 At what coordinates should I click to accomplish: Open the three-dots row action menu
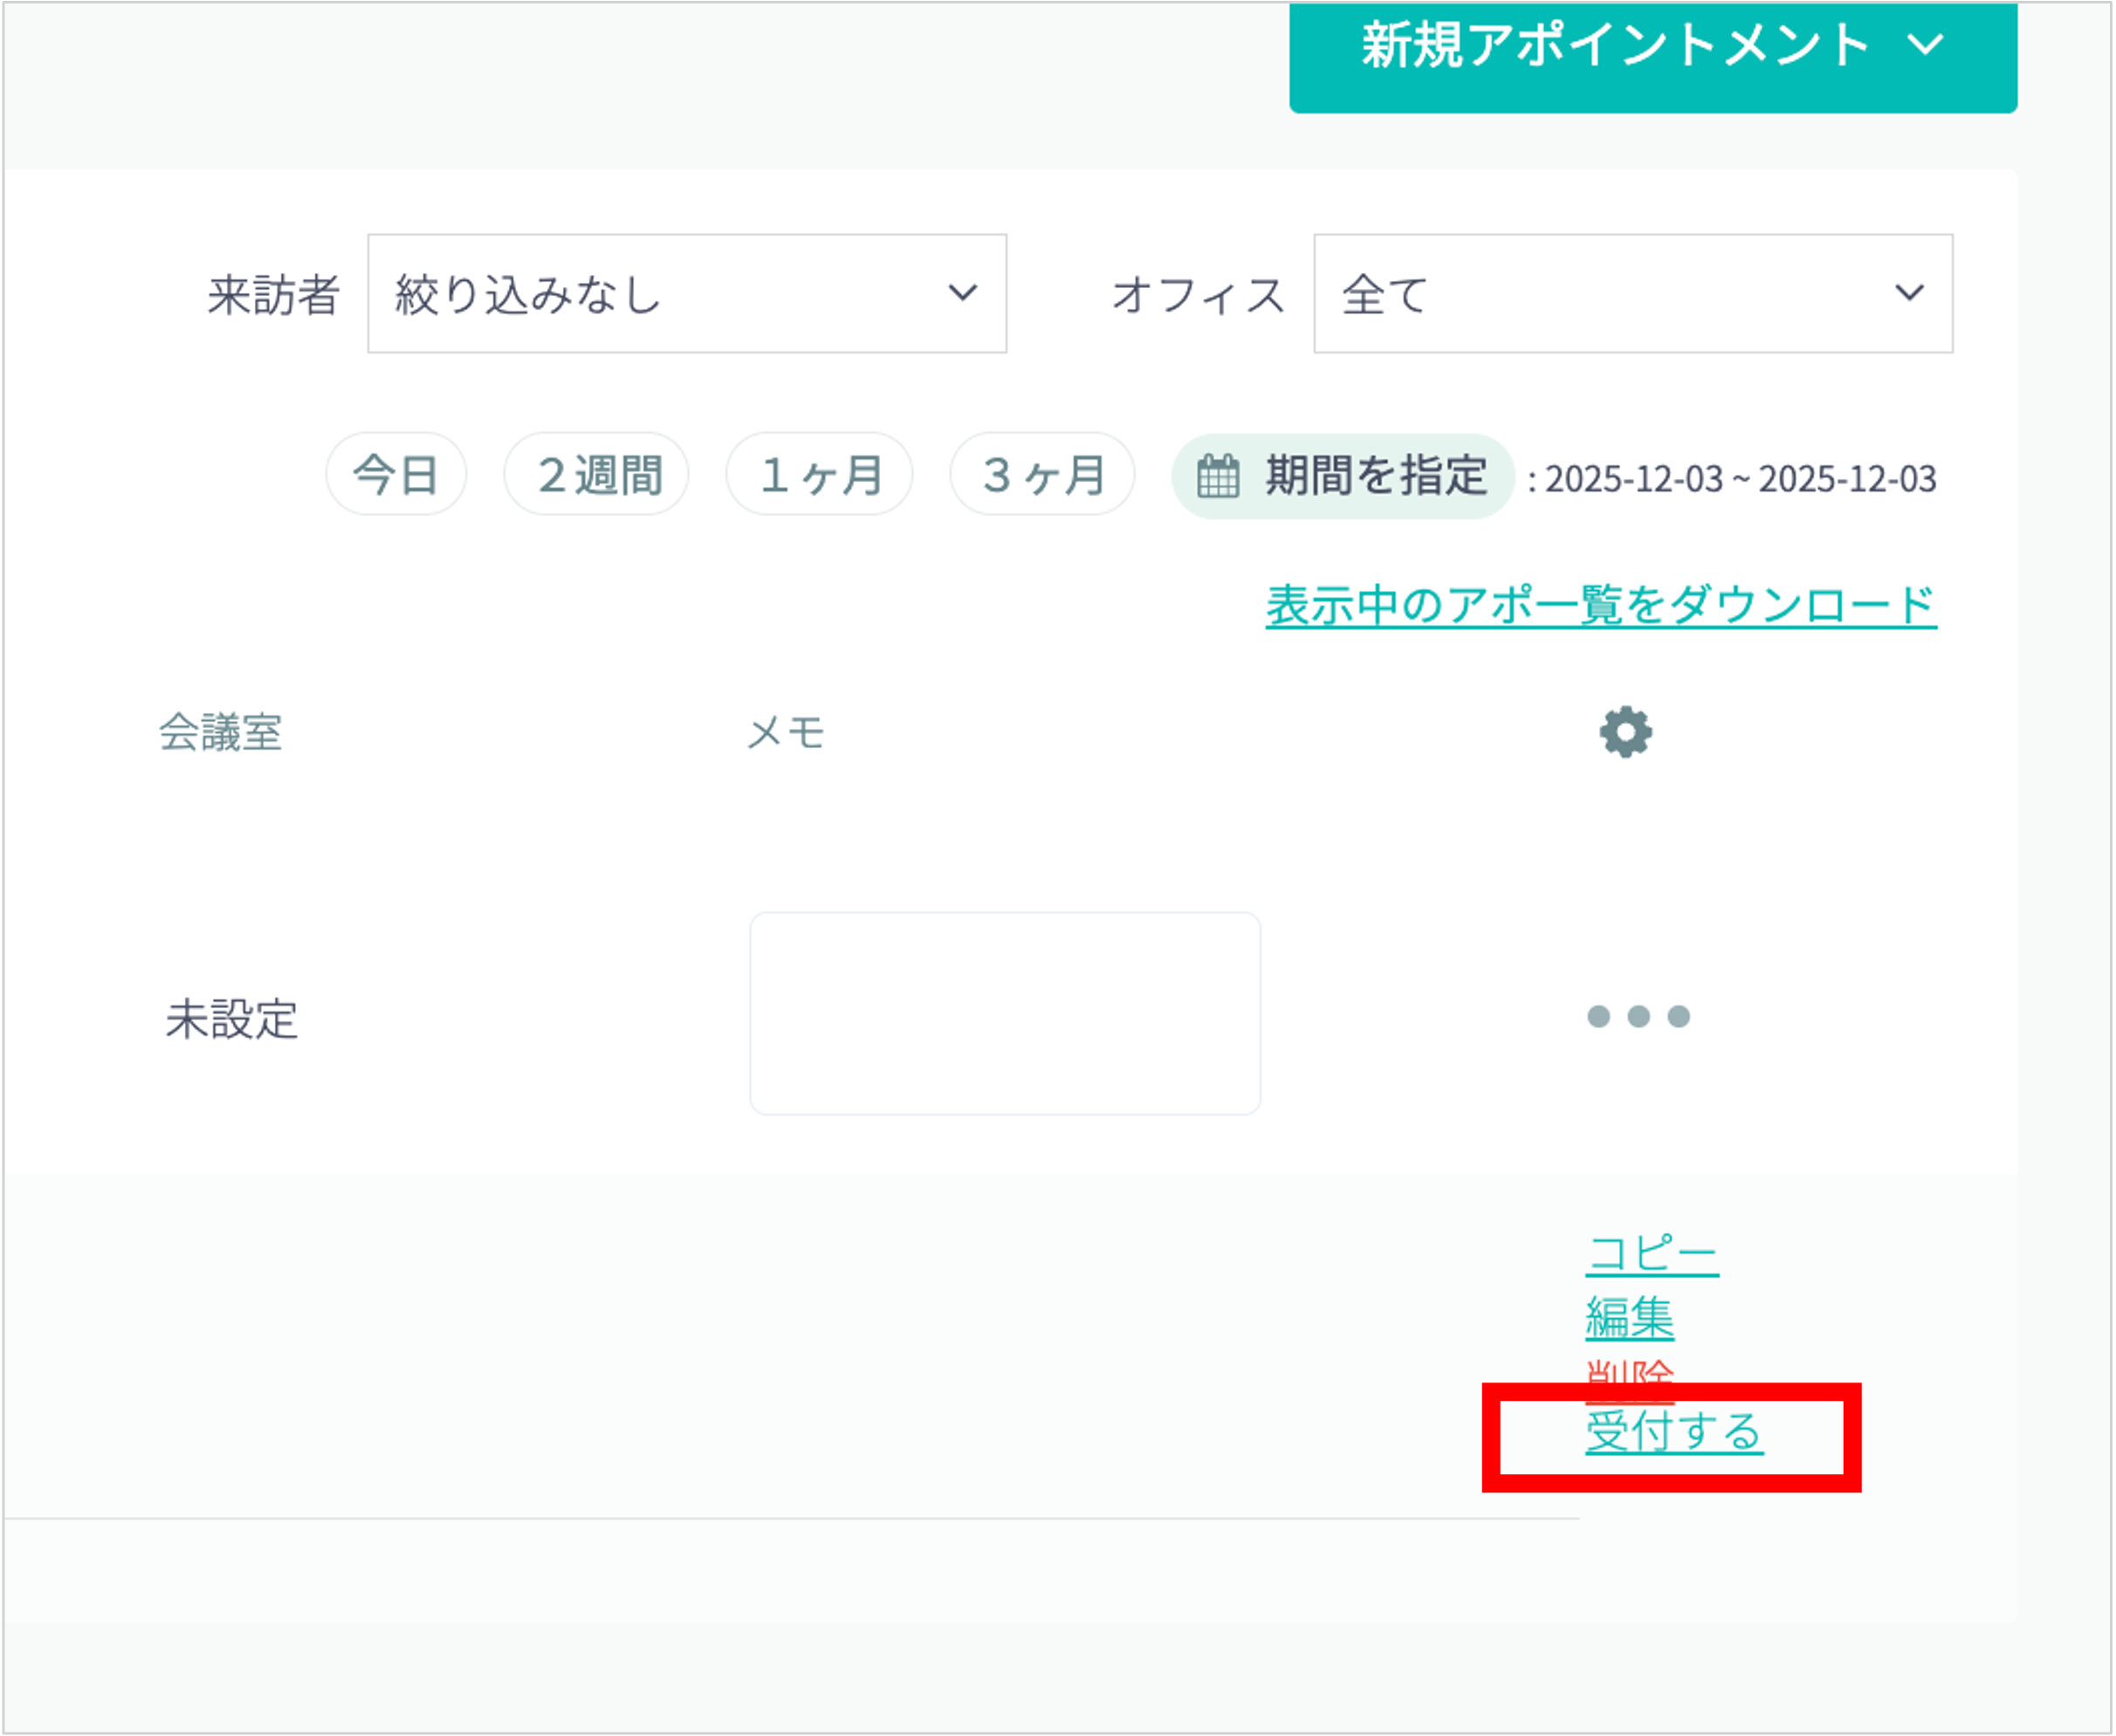tap(1638, 1016)
